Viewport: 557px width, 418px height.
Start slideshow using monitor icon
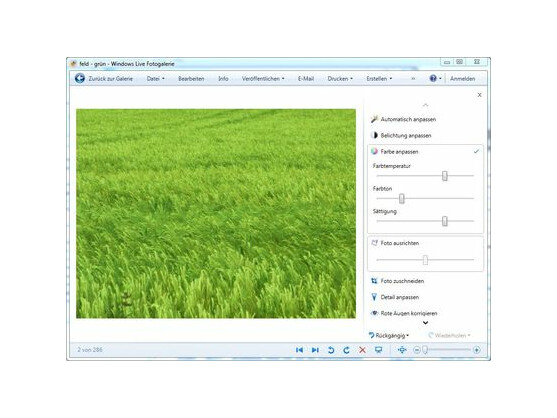pyautogui.click(x=378, y=350)
